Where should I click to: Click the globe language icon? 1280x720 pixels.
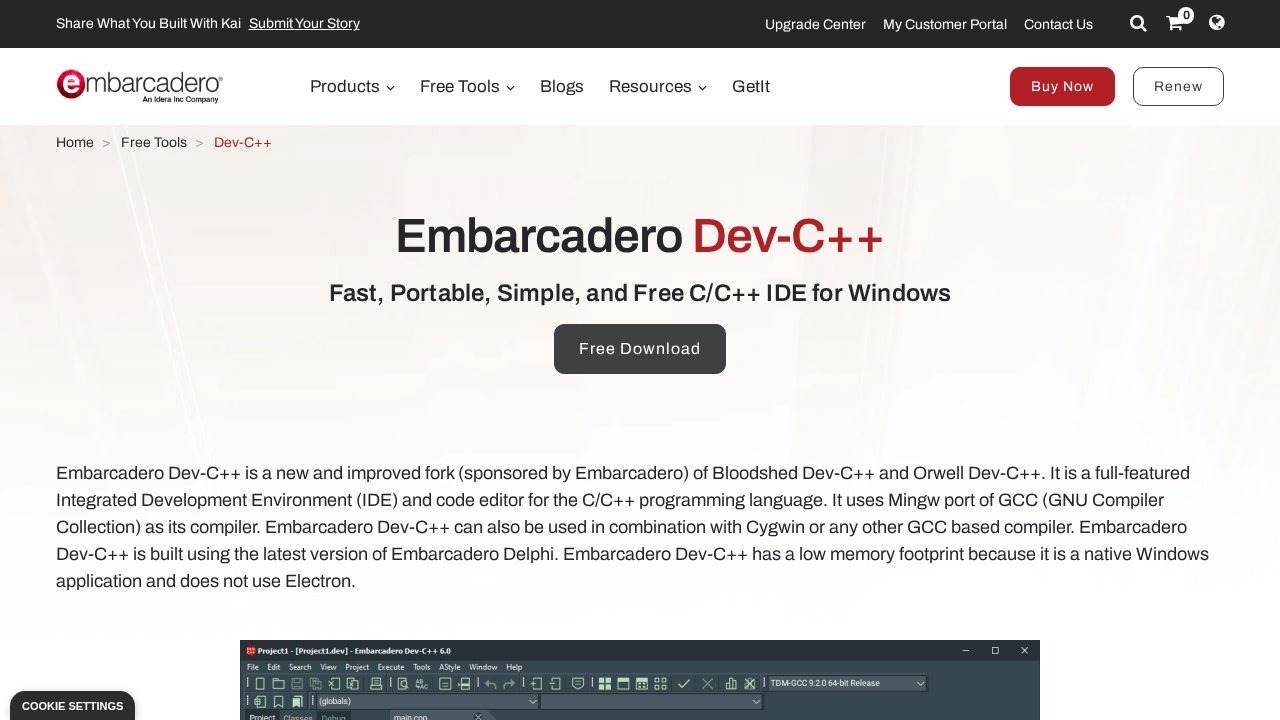point(1217,22)
